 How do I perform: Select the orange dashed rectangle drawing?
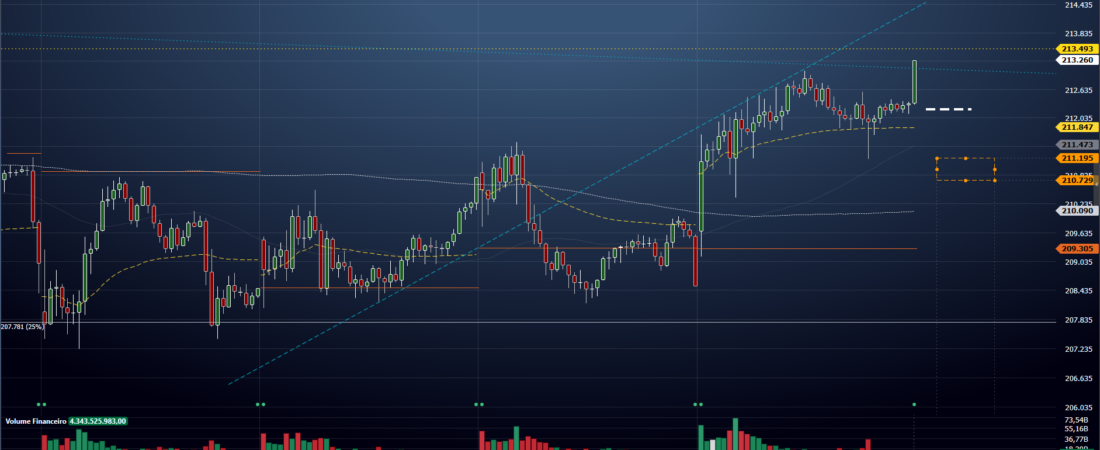(x=965, y=169)
